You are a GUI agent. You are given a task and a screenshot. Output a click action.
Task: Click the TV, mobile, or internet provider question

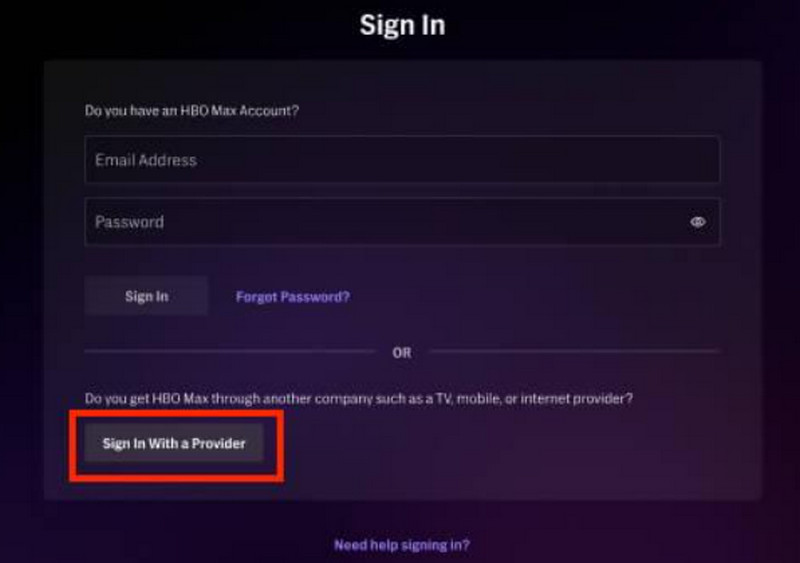359,398
